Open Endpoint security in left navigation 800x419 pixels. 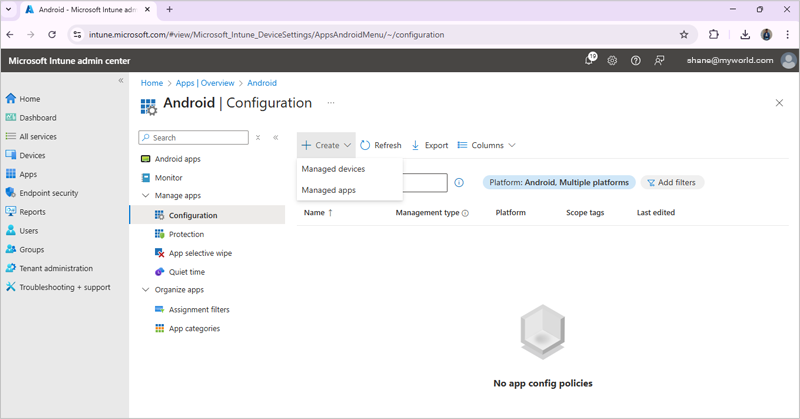click(x=48, y=193)
